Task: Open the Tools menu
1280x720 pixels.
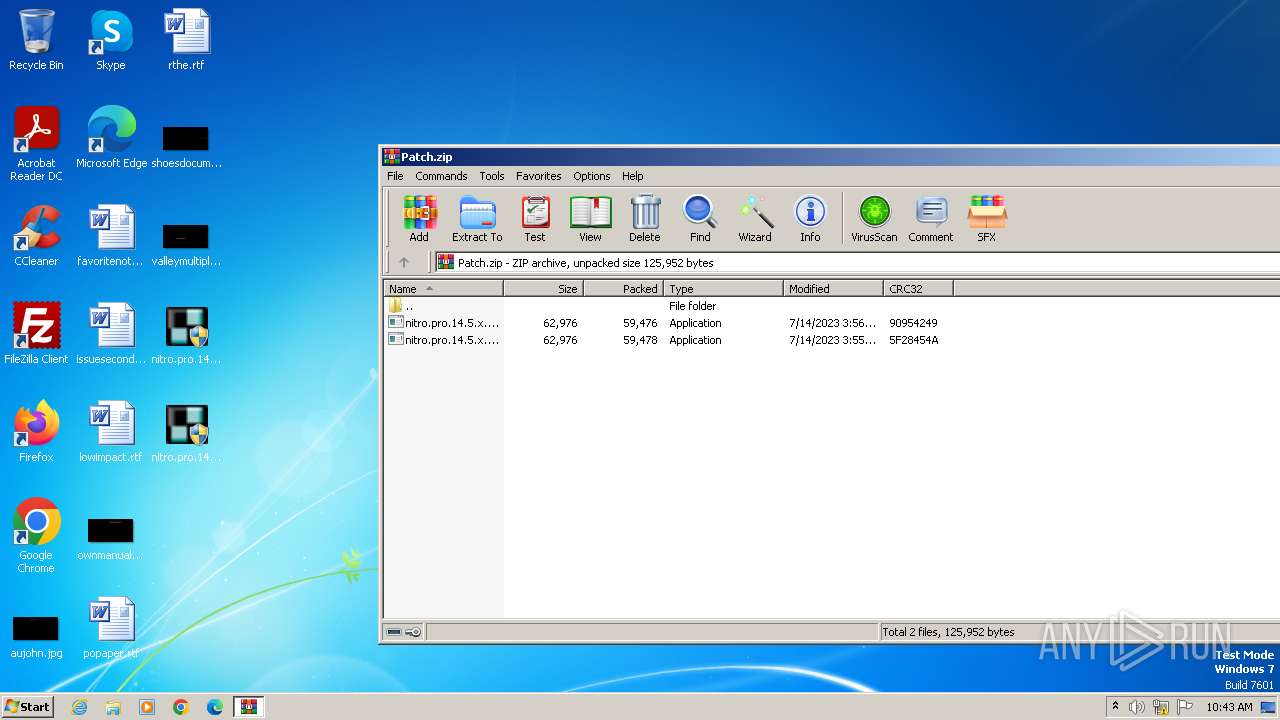Action: (x=492, y=176)
